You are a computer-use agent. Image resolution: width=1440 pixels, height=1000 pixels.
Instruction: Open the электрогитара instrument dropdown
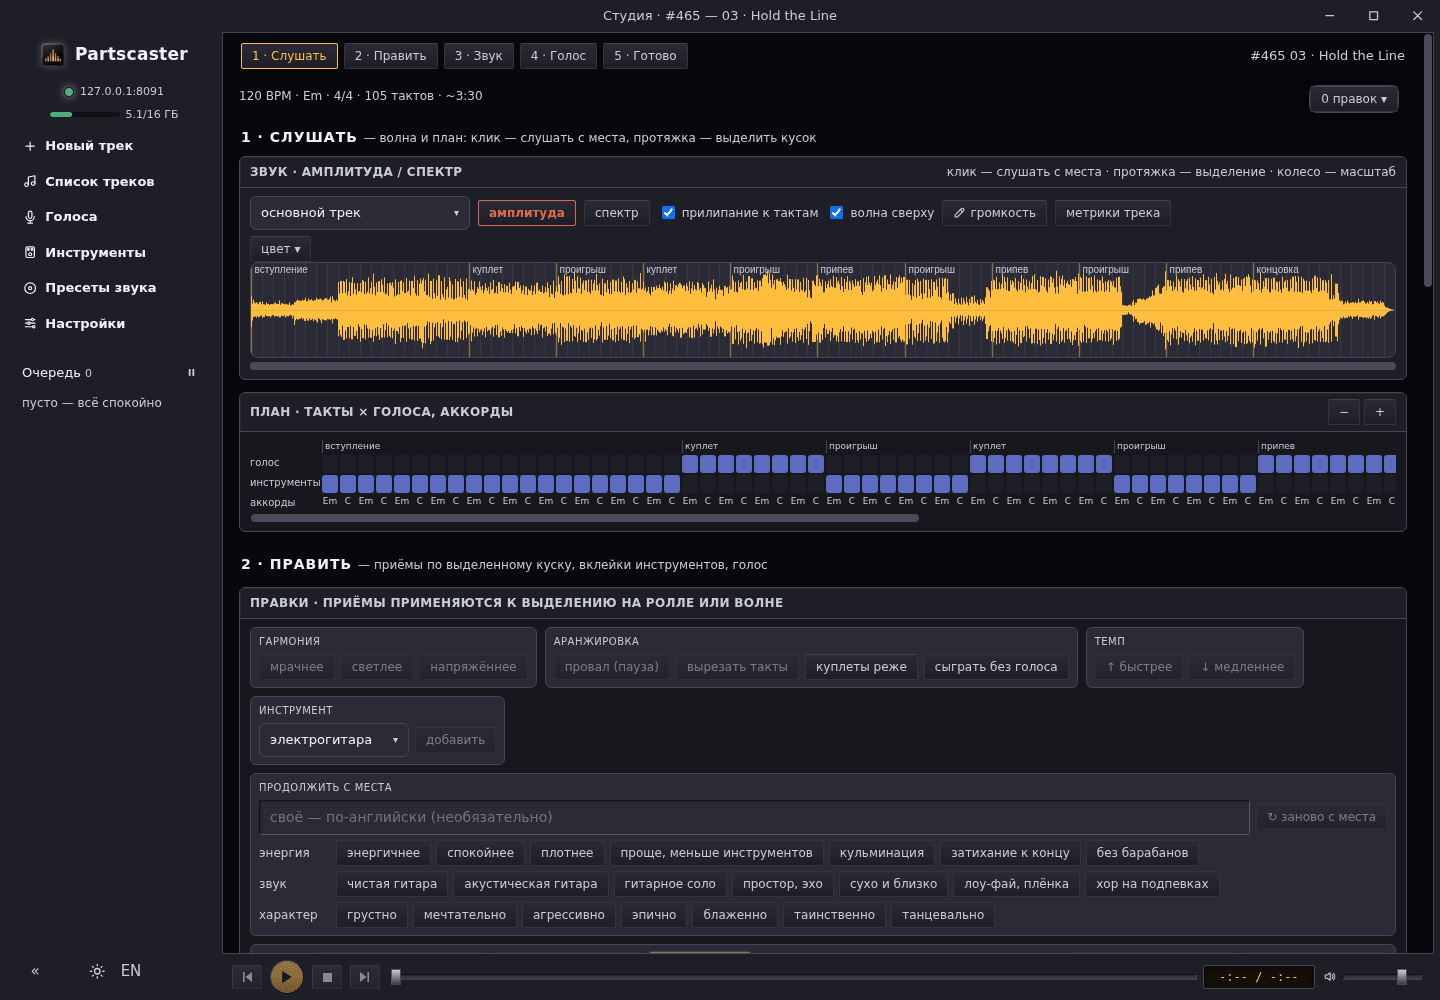click(x=334, y=740)
